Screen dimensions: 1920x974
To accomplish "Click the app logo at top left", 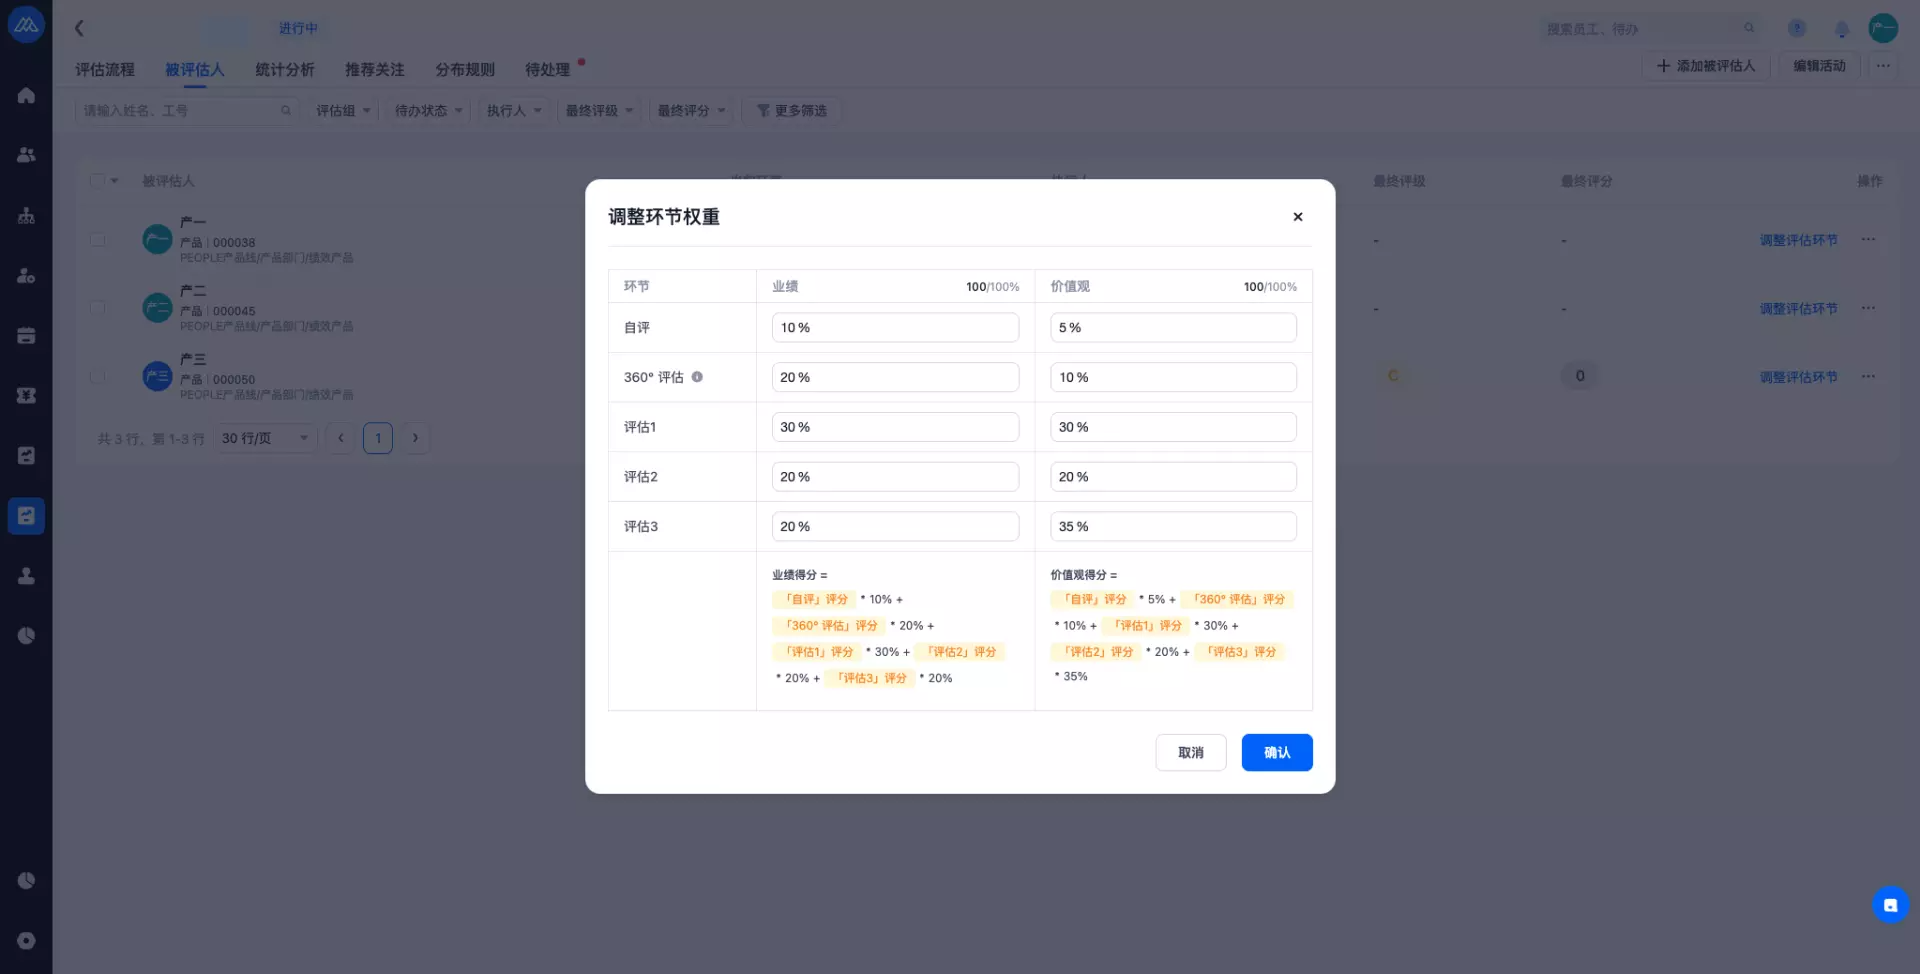I will 26,25.
